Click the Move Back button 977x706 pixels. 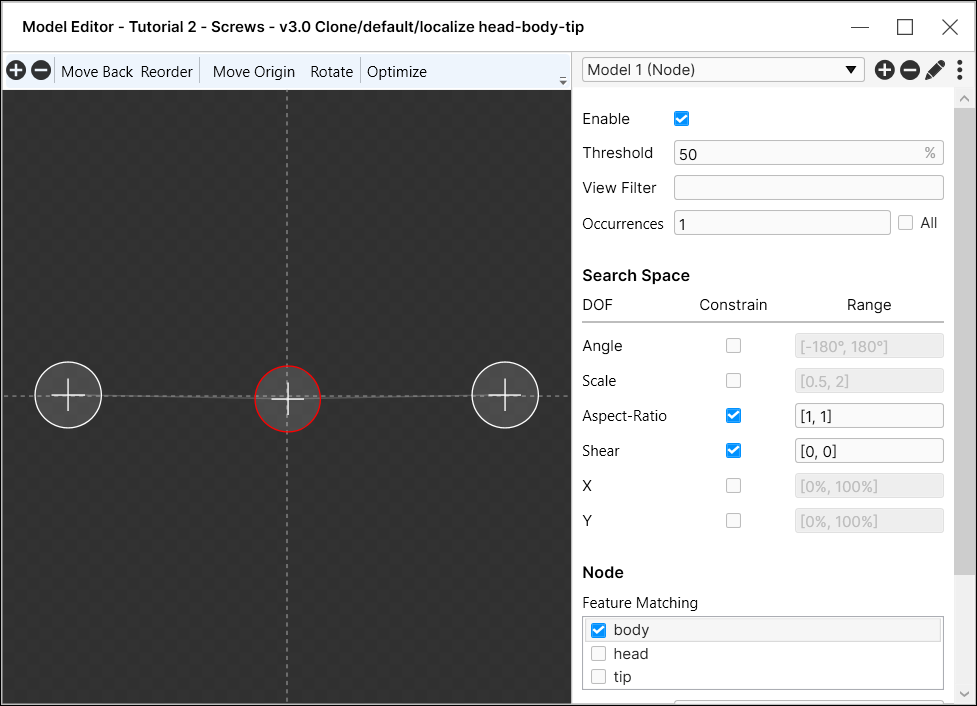click(97, 72)
